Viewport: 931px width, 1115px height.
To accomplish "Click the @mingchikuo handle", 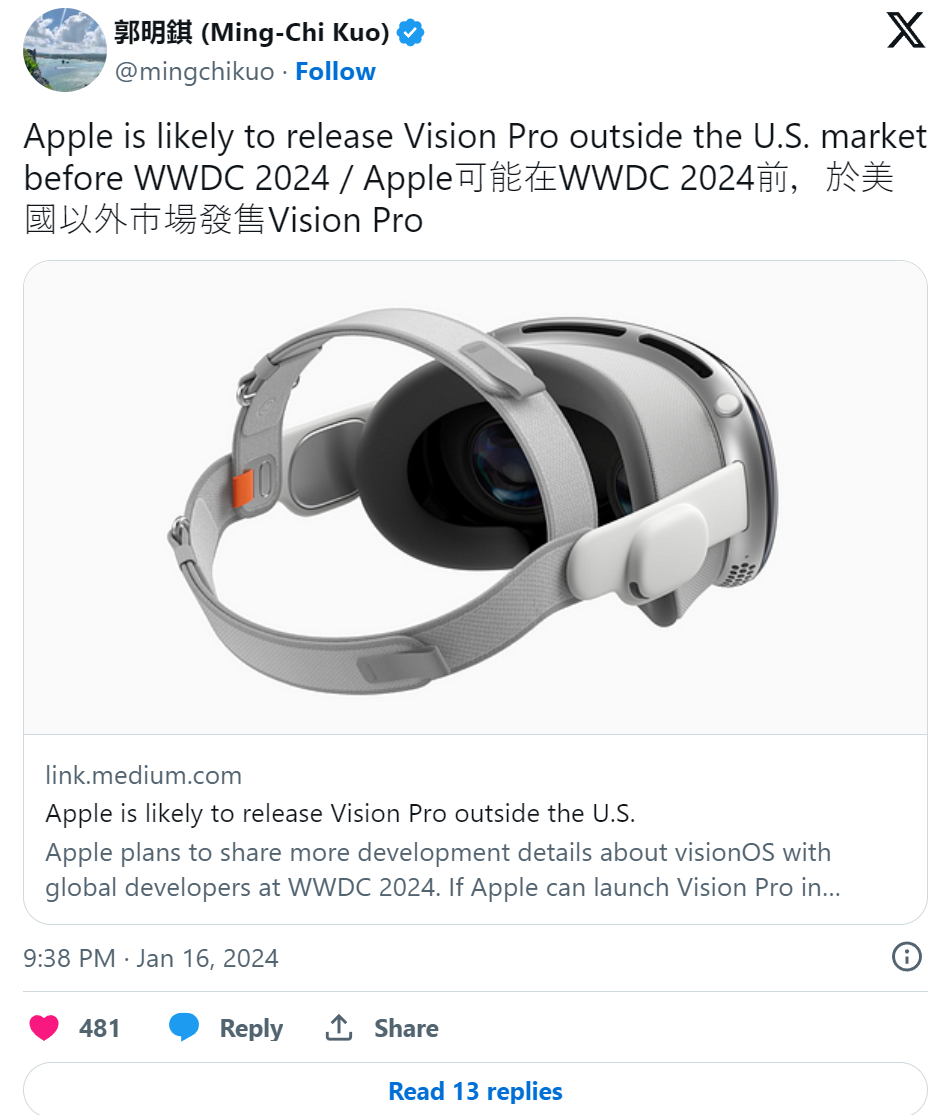I will [194, 72].
